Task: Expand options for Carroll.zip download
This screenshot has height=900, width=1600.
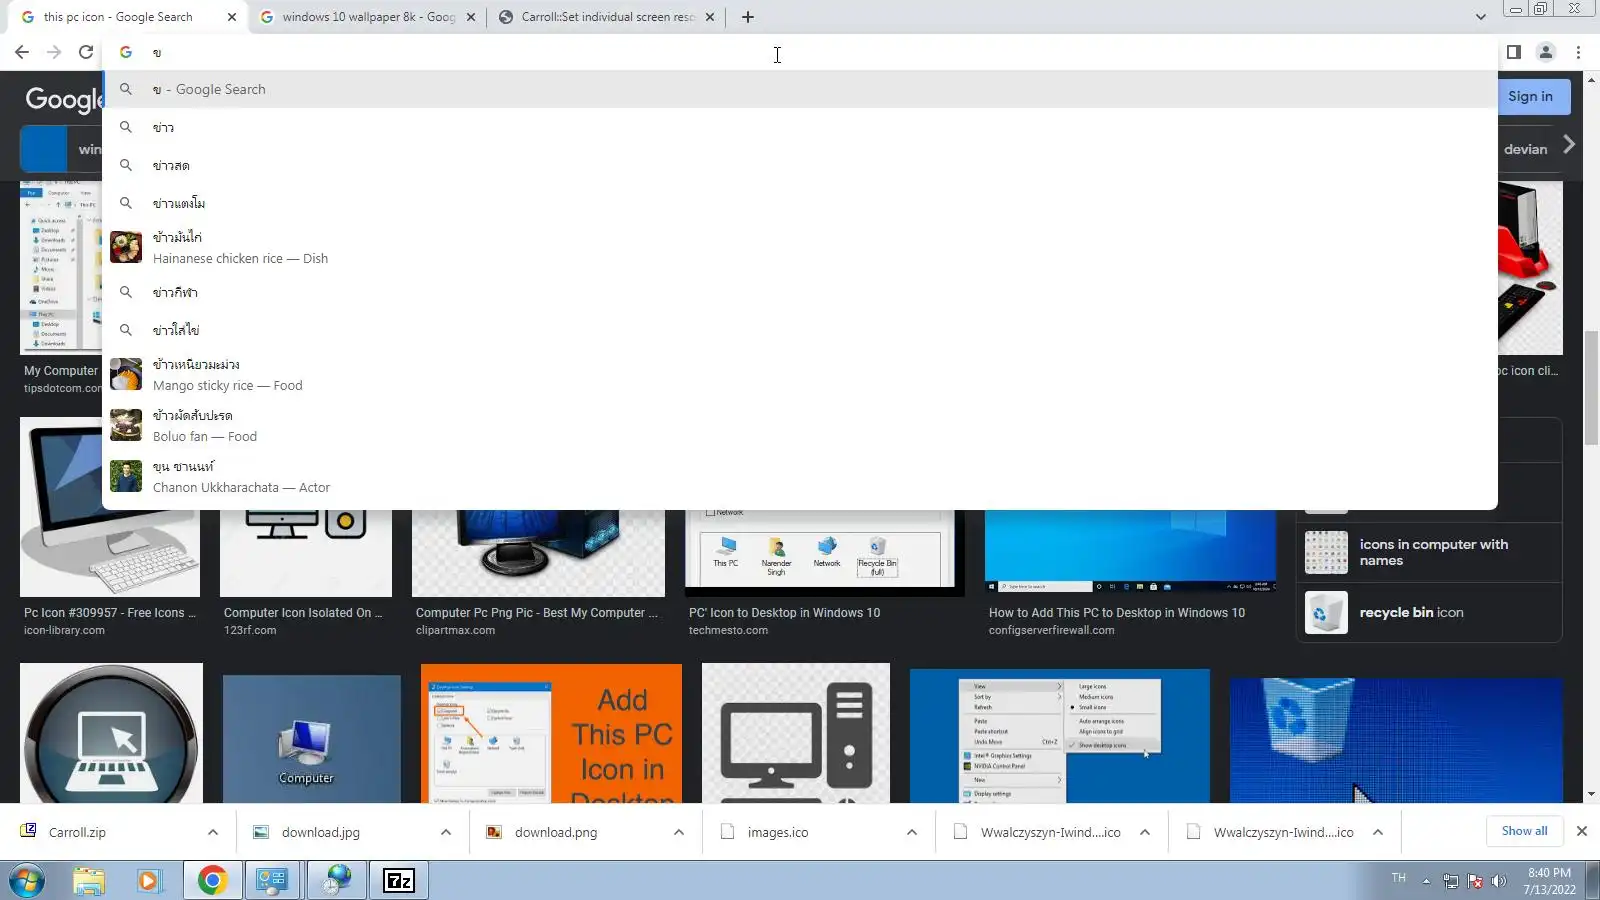Action: point(213,832)
